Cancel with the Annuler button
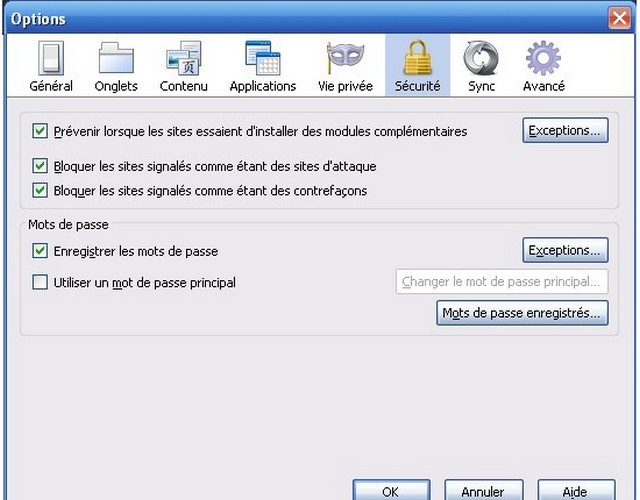The height and width of the screenshot is (500, 640). pyautogui.click(x=484, y=490)
